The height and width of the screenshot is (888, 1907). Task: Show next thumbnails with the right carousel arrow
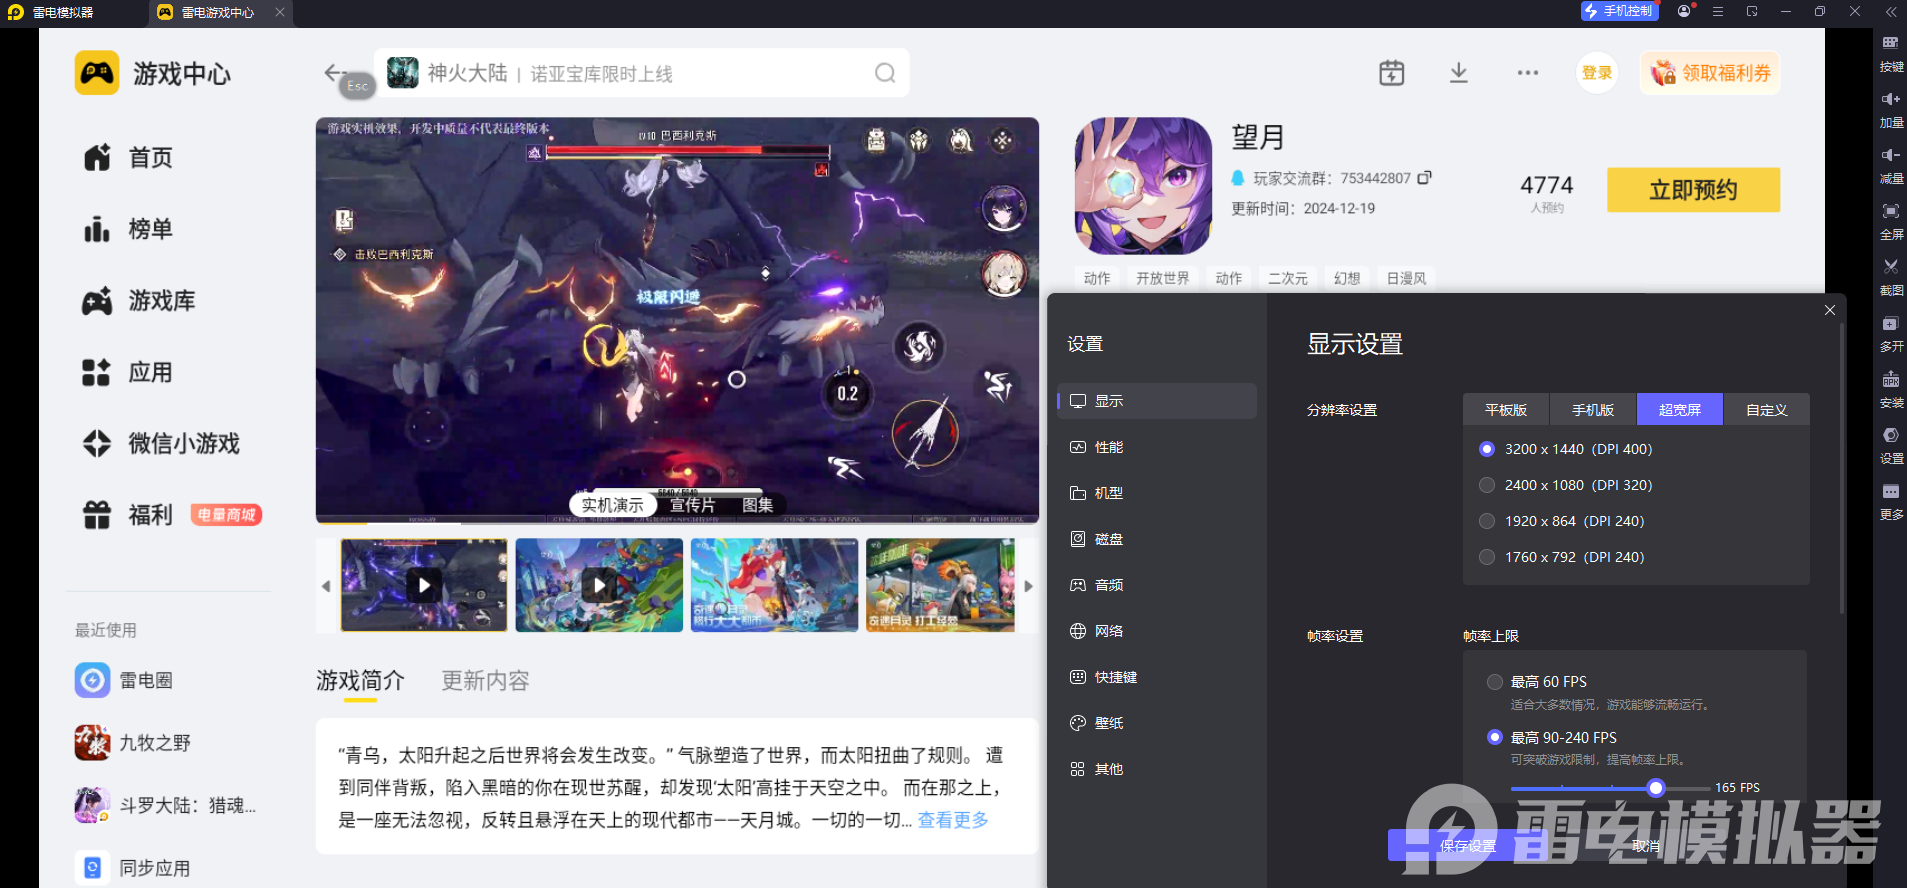pos(1028,586)
